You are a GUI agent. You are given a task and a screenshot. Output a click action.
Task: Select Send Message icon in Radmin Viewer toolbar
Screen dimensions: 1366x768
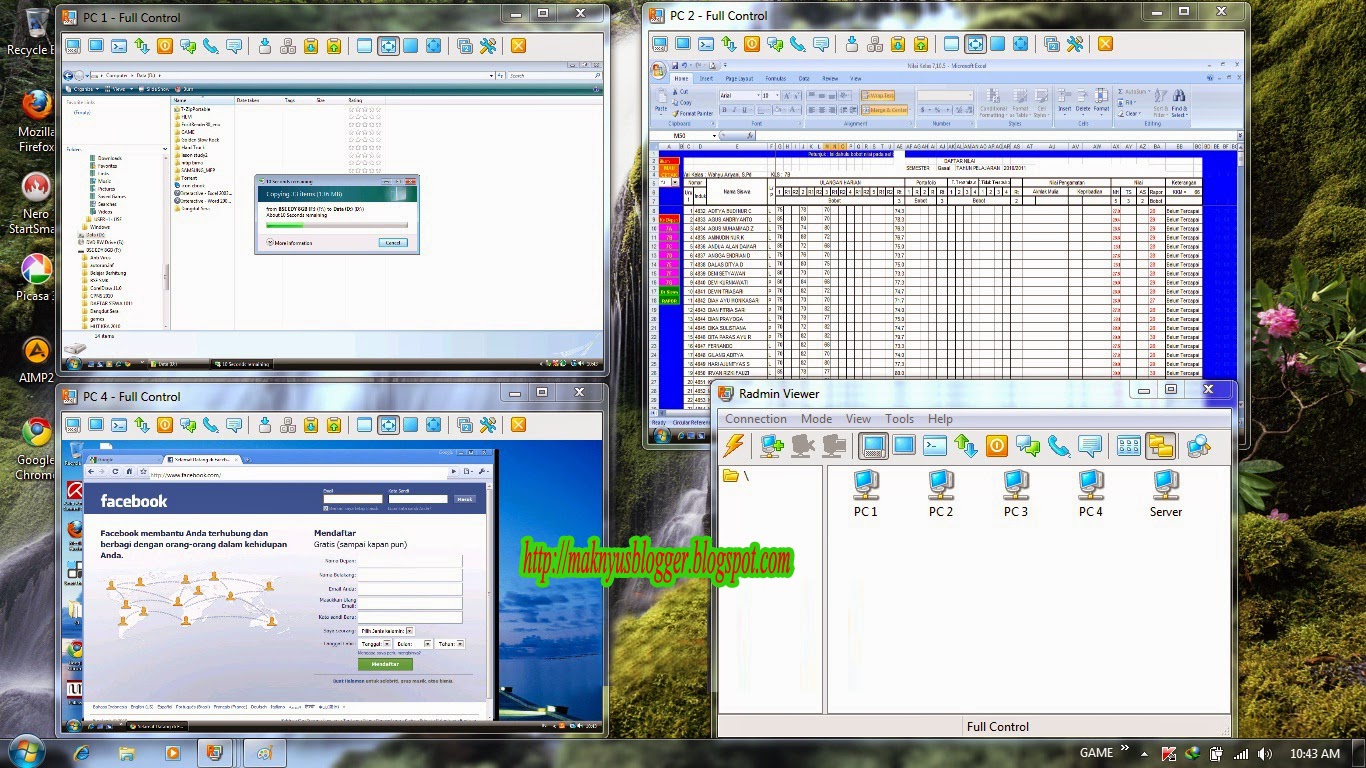tap(1090, 446)
